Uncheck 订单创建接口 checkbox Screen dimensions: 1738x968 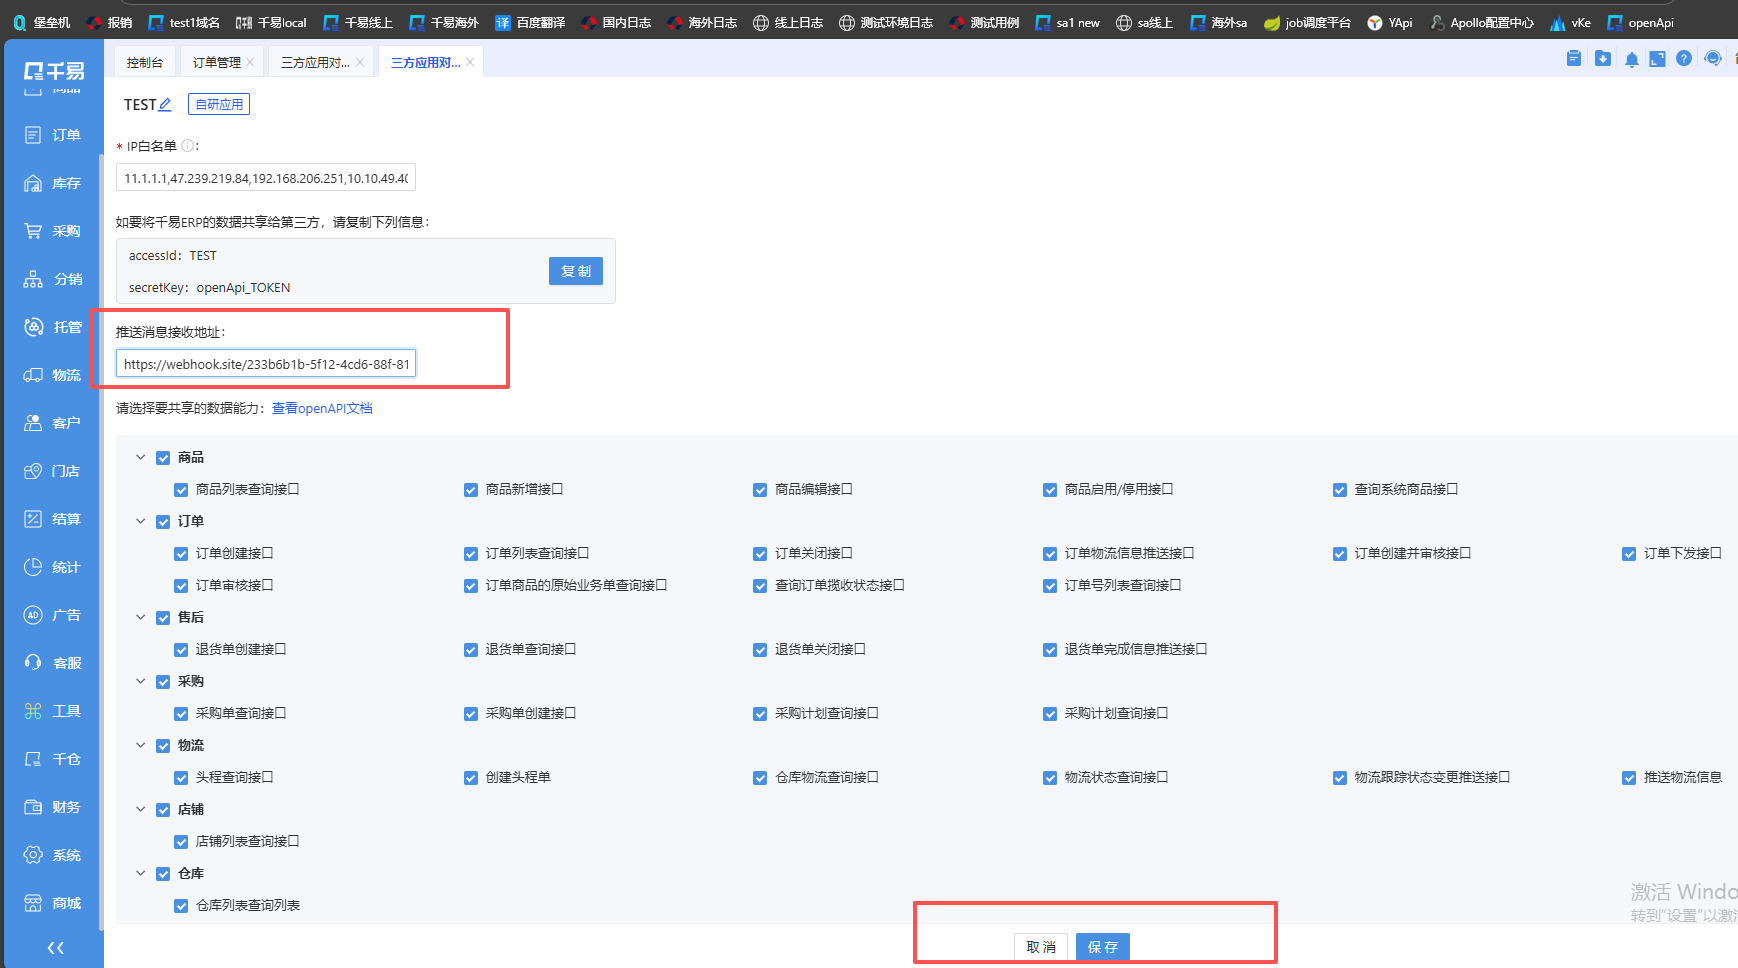pyautogui.click(x=181, y=554)
